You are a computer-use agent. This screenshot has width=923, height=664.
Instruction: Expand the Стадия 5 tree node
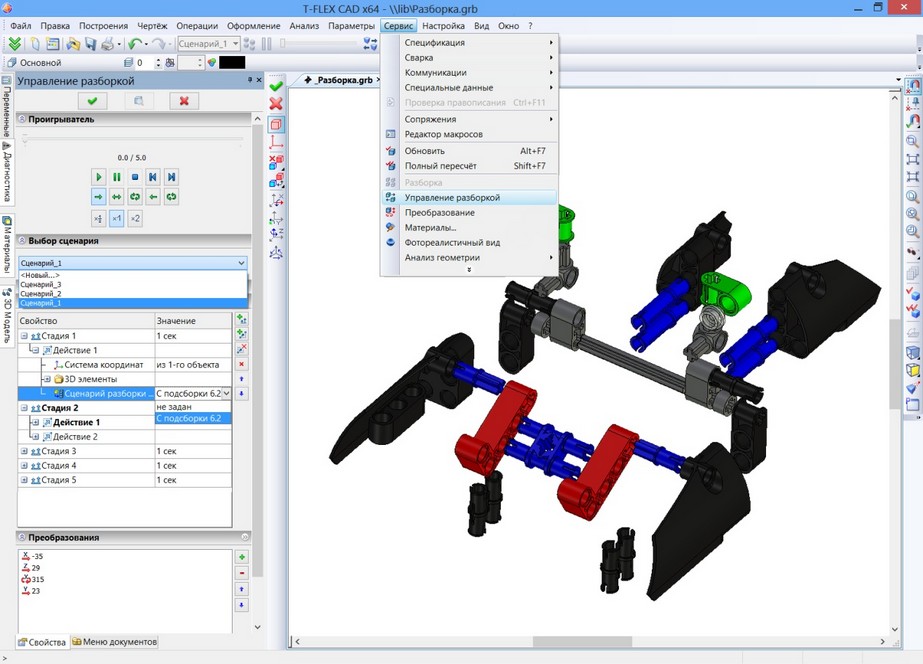coord(24,480)
